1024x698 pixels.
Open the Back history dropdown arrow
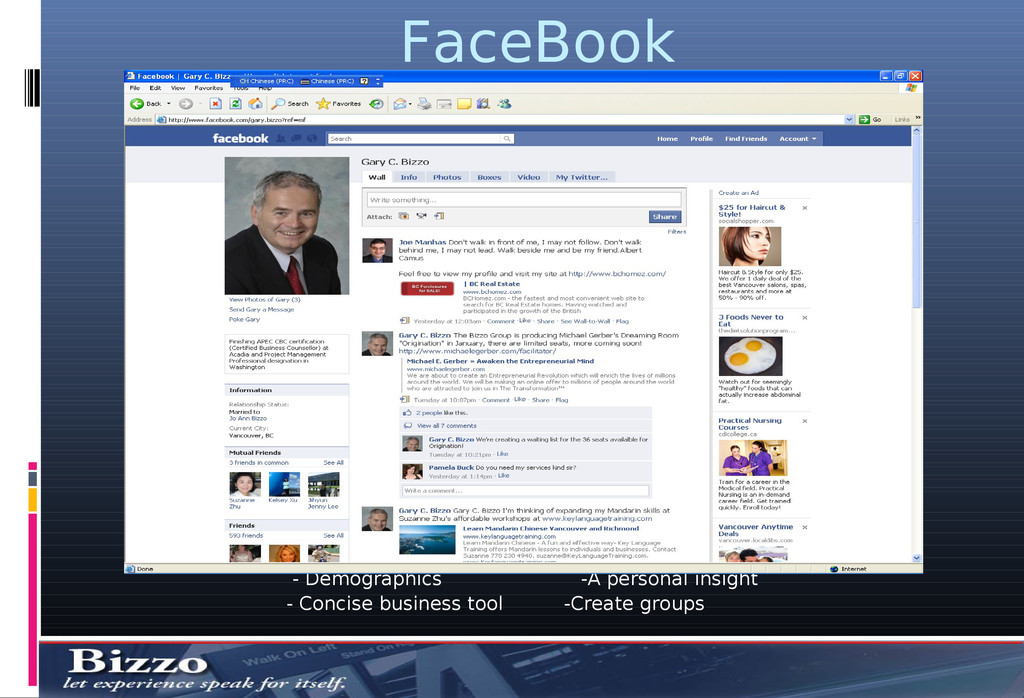(x=169, y=104)
